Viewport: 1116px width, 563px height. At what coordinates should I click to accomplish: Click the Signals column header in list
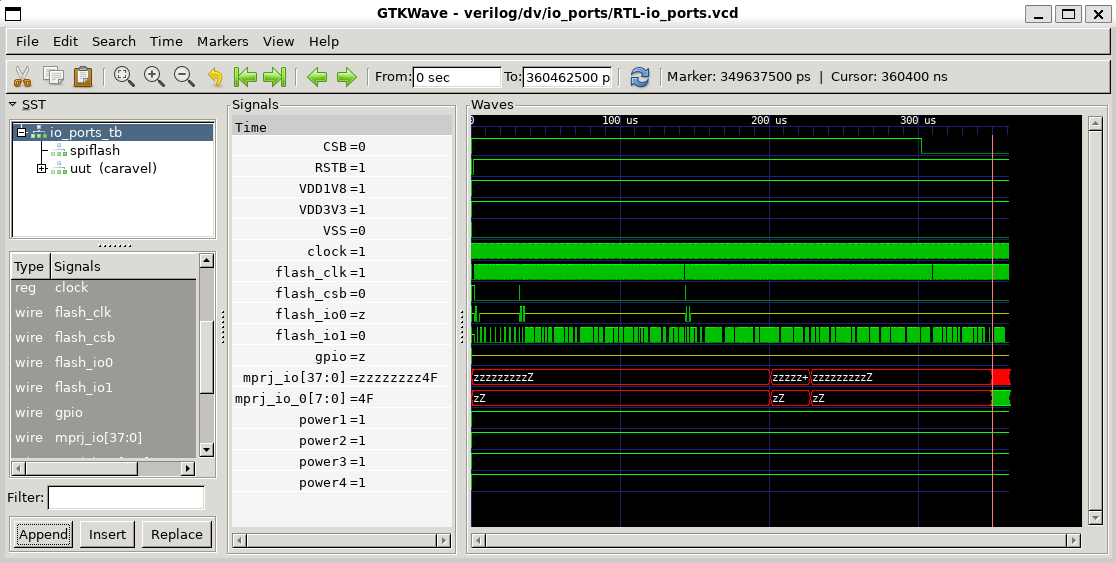click(x=123, y=266)
